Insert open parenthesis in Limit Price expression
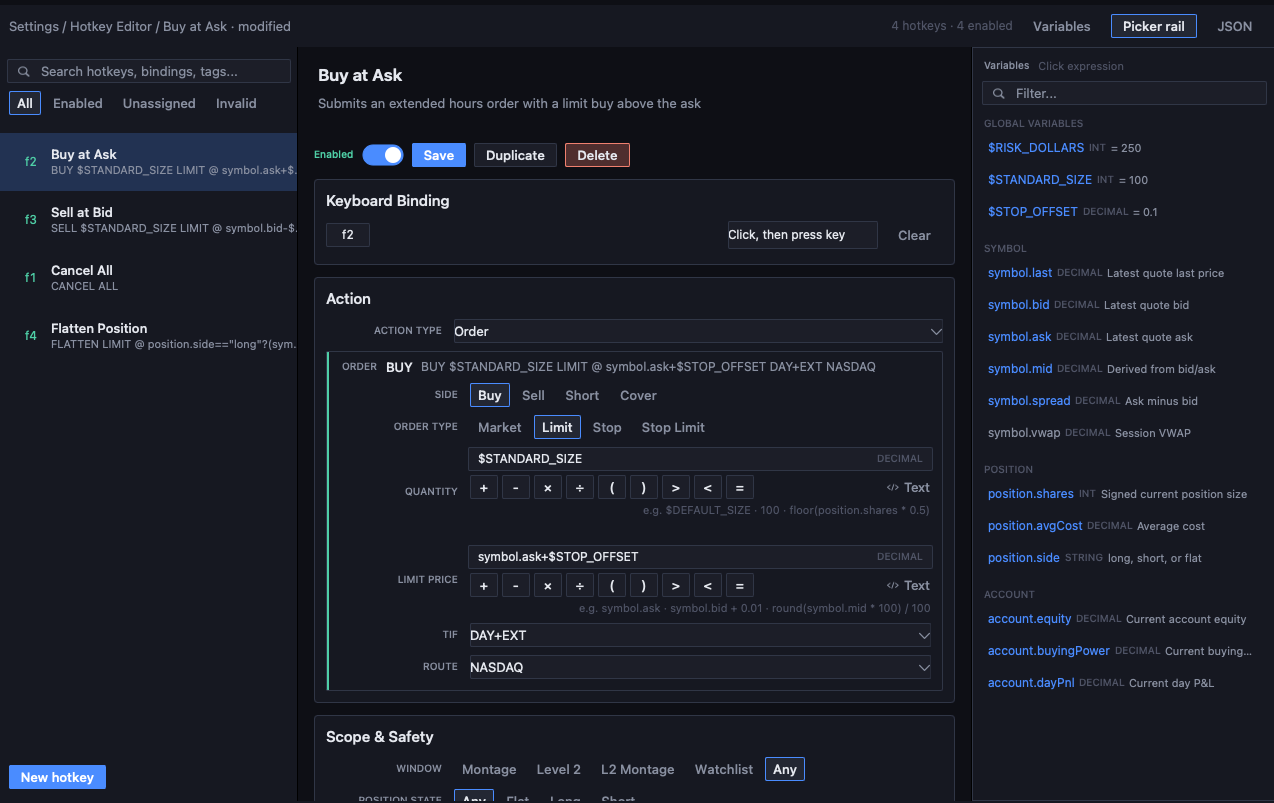The width and height of the screenshot is (1274, 803). 612,586
